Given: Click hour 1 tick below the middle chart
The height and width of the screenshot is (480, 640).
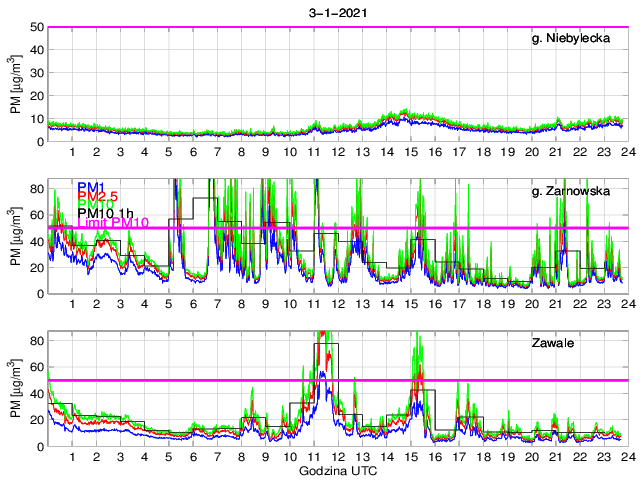Looking at the screenshot, I should (x=73, y=303).
